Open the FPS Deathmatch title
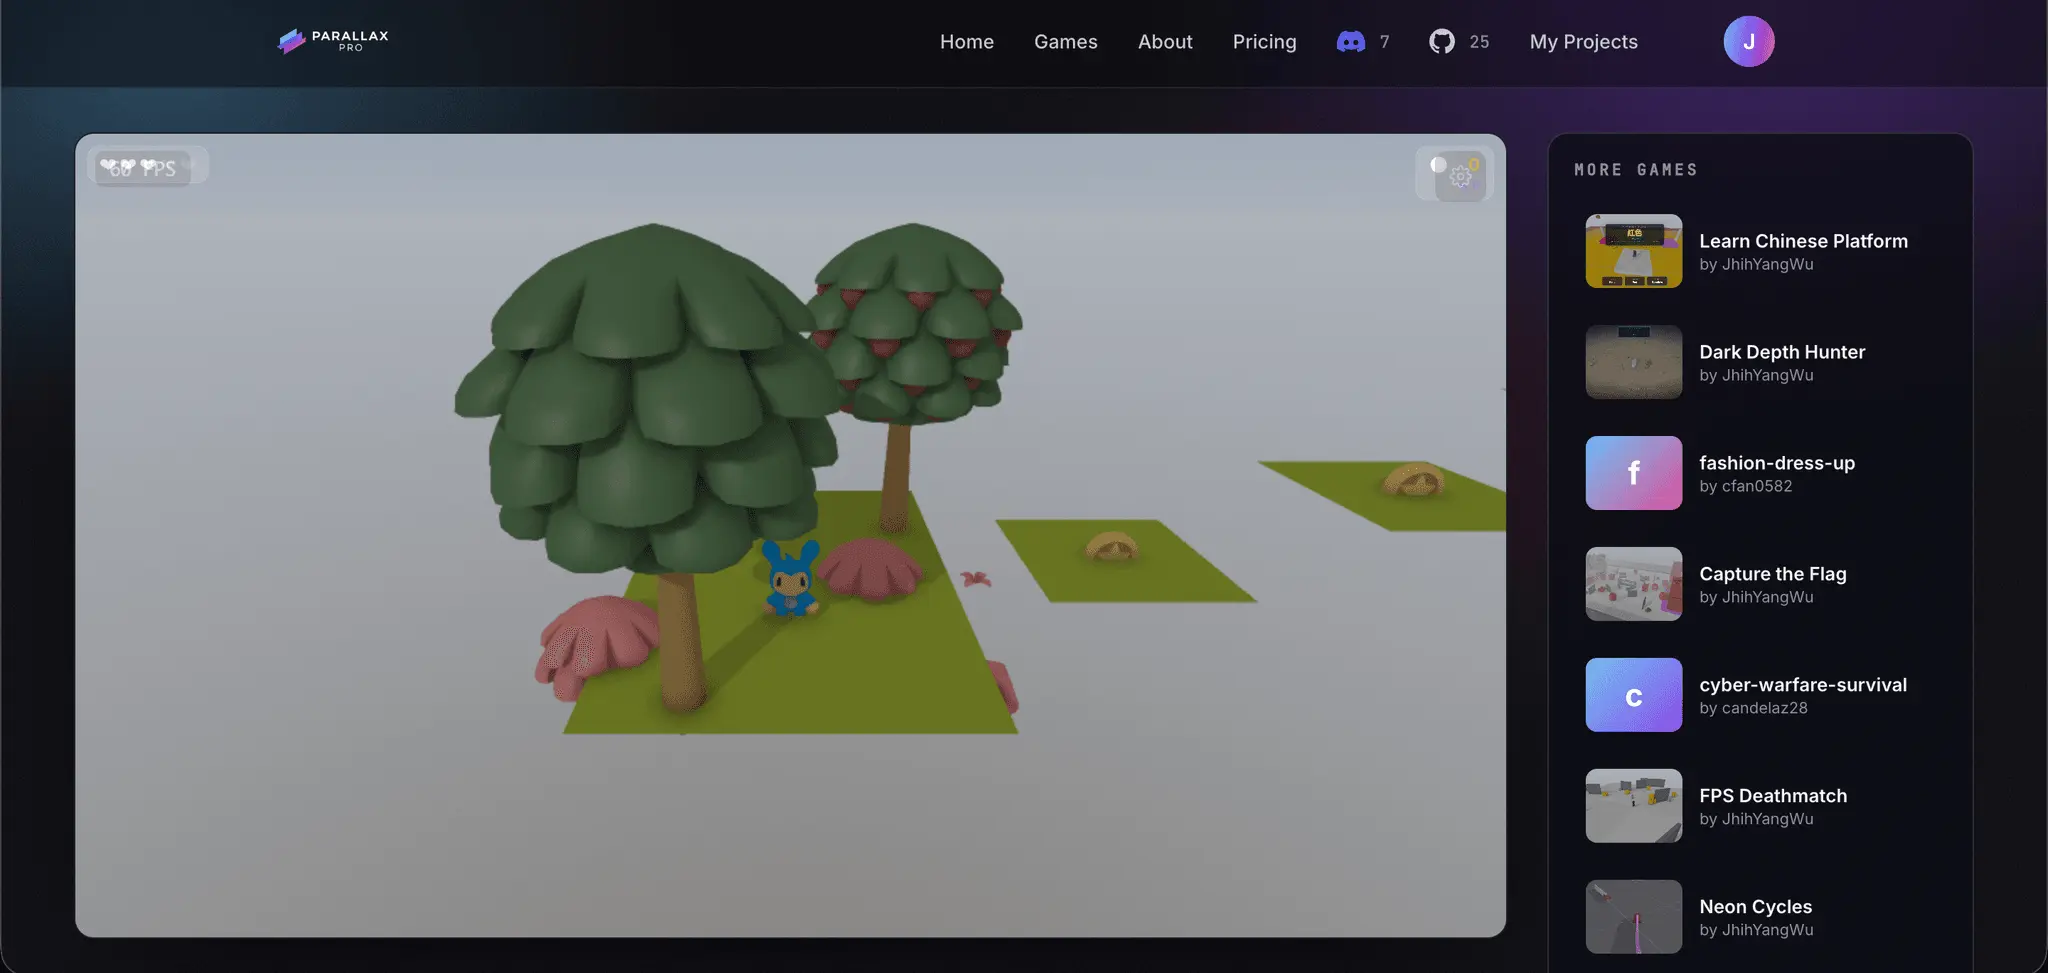The height and width of the screenshot is (973, 2048). 1773,796
